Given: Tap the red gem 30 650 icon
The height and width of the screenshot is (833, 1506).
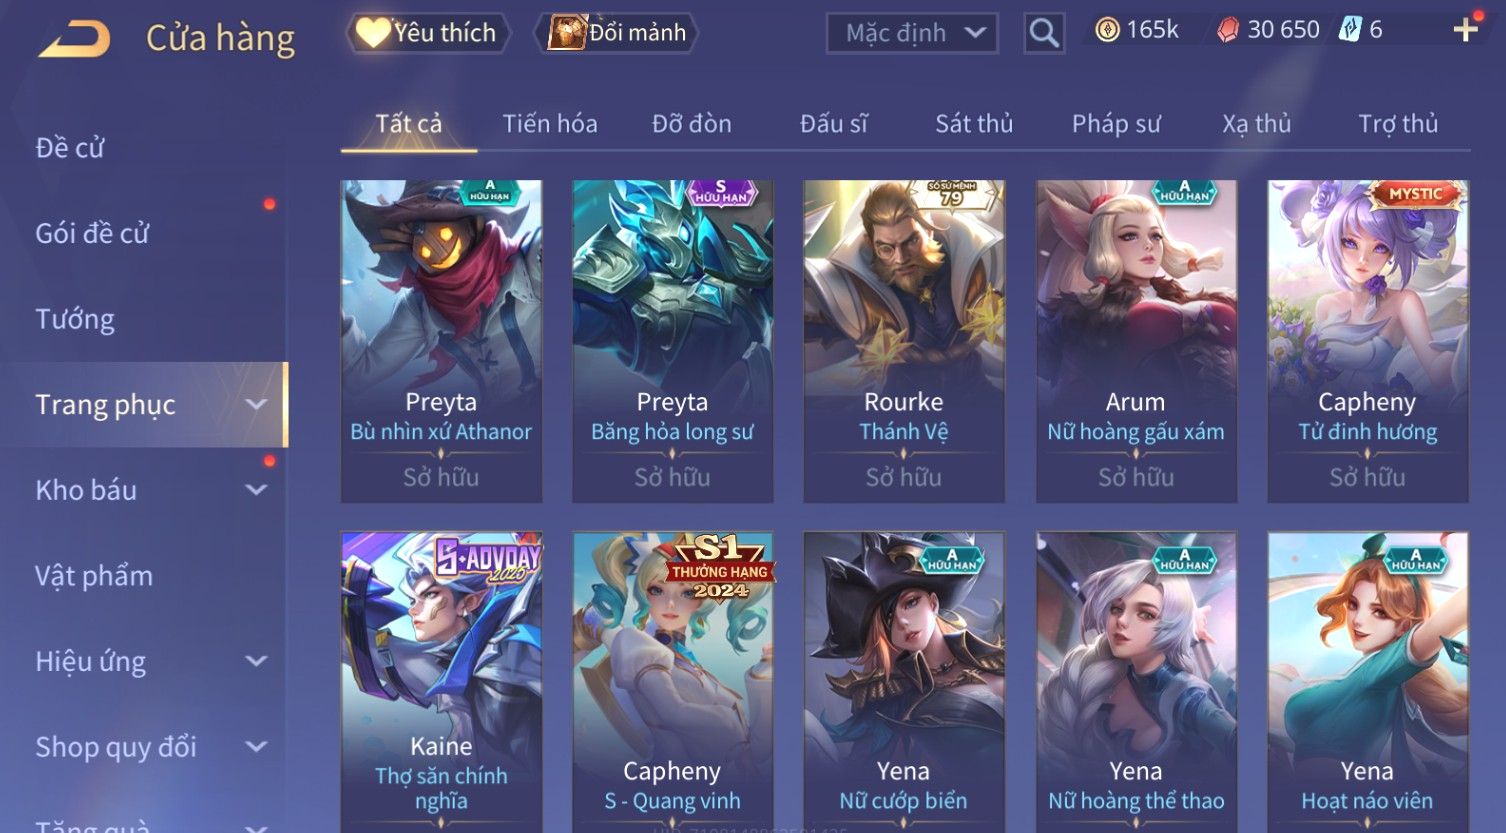Looking at the screenshot, I should [1227, 30].
